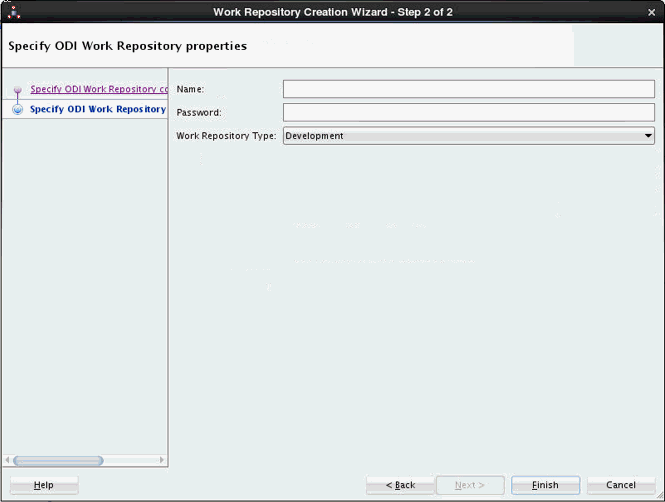Click the Work Repository Type label
The height and width of the screenshot is (502, 665).
[226, 136]
